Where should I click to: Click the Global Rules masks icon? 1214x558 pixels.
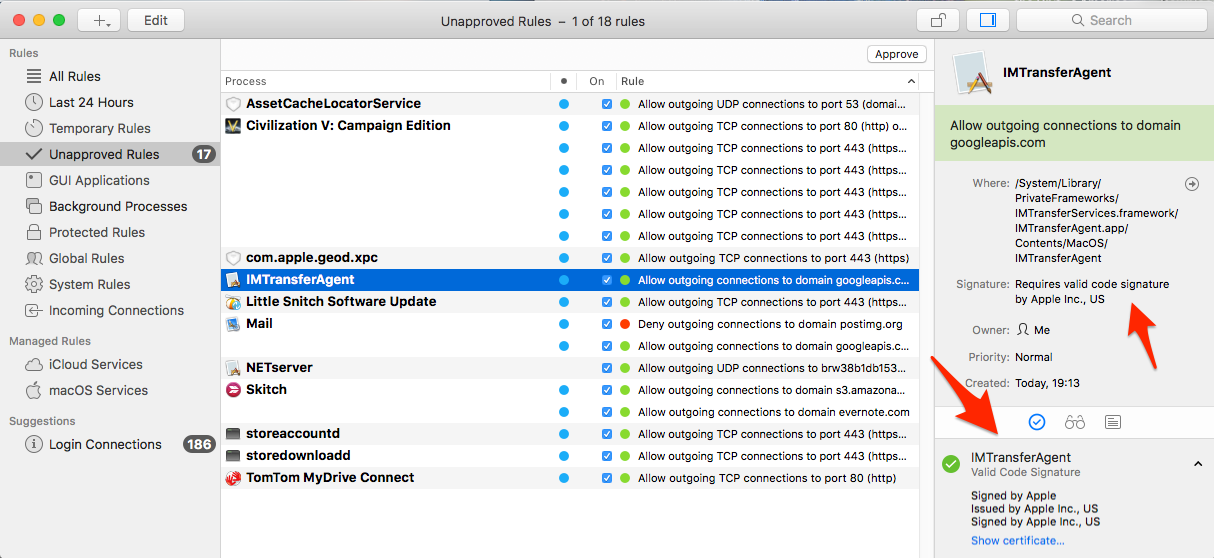[34, 258]
